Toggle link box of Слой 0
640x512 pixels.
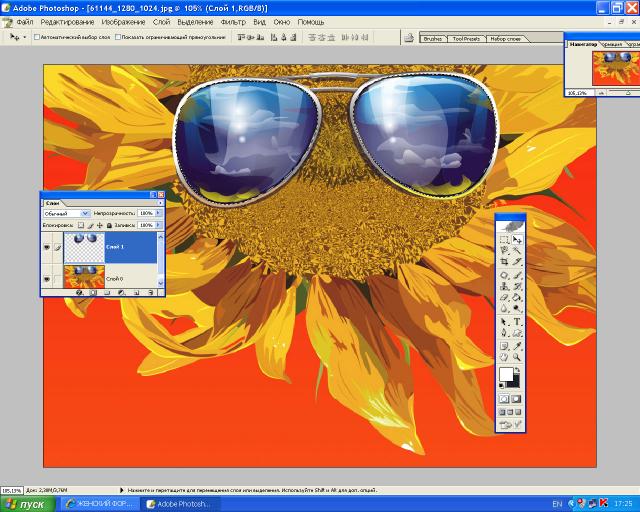pos(58,279)
